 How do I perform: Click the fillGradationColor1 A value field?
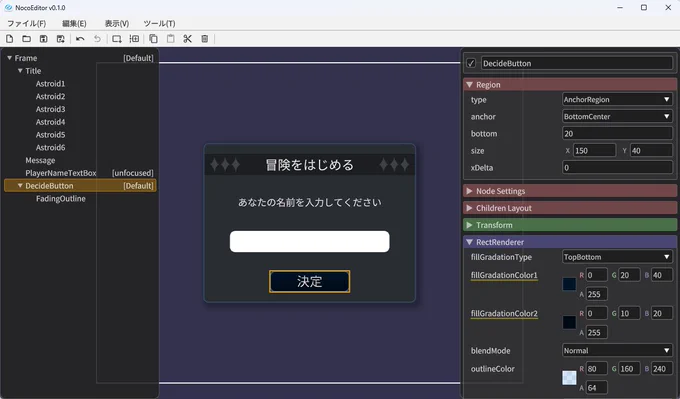596,294
